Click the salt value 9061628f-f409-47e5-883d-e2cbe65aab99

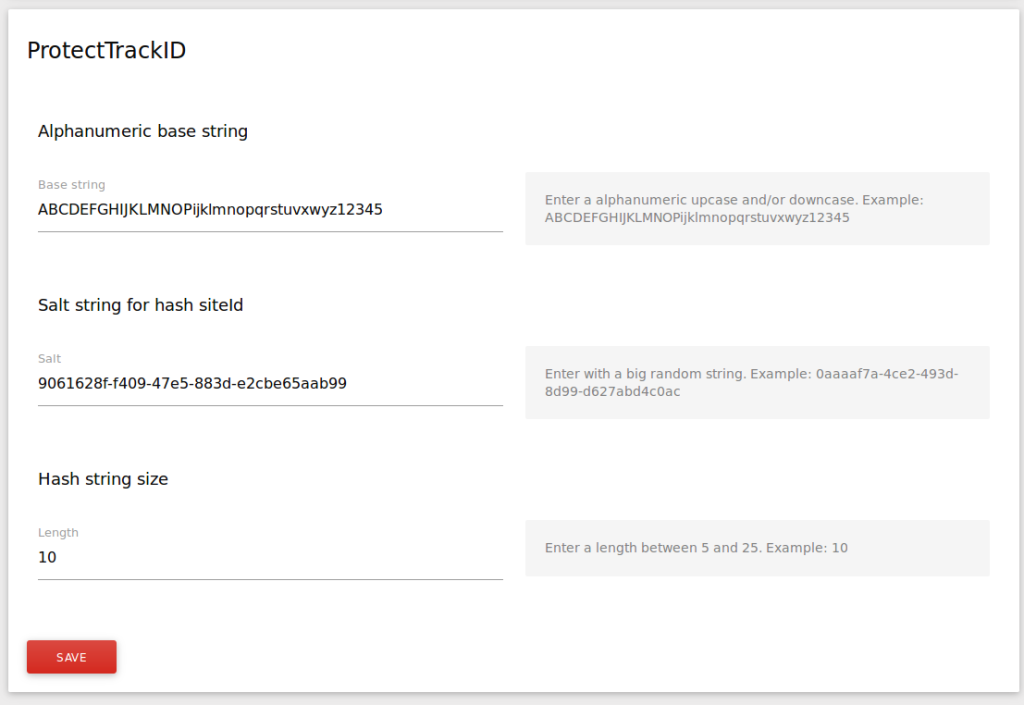point(192,383)
